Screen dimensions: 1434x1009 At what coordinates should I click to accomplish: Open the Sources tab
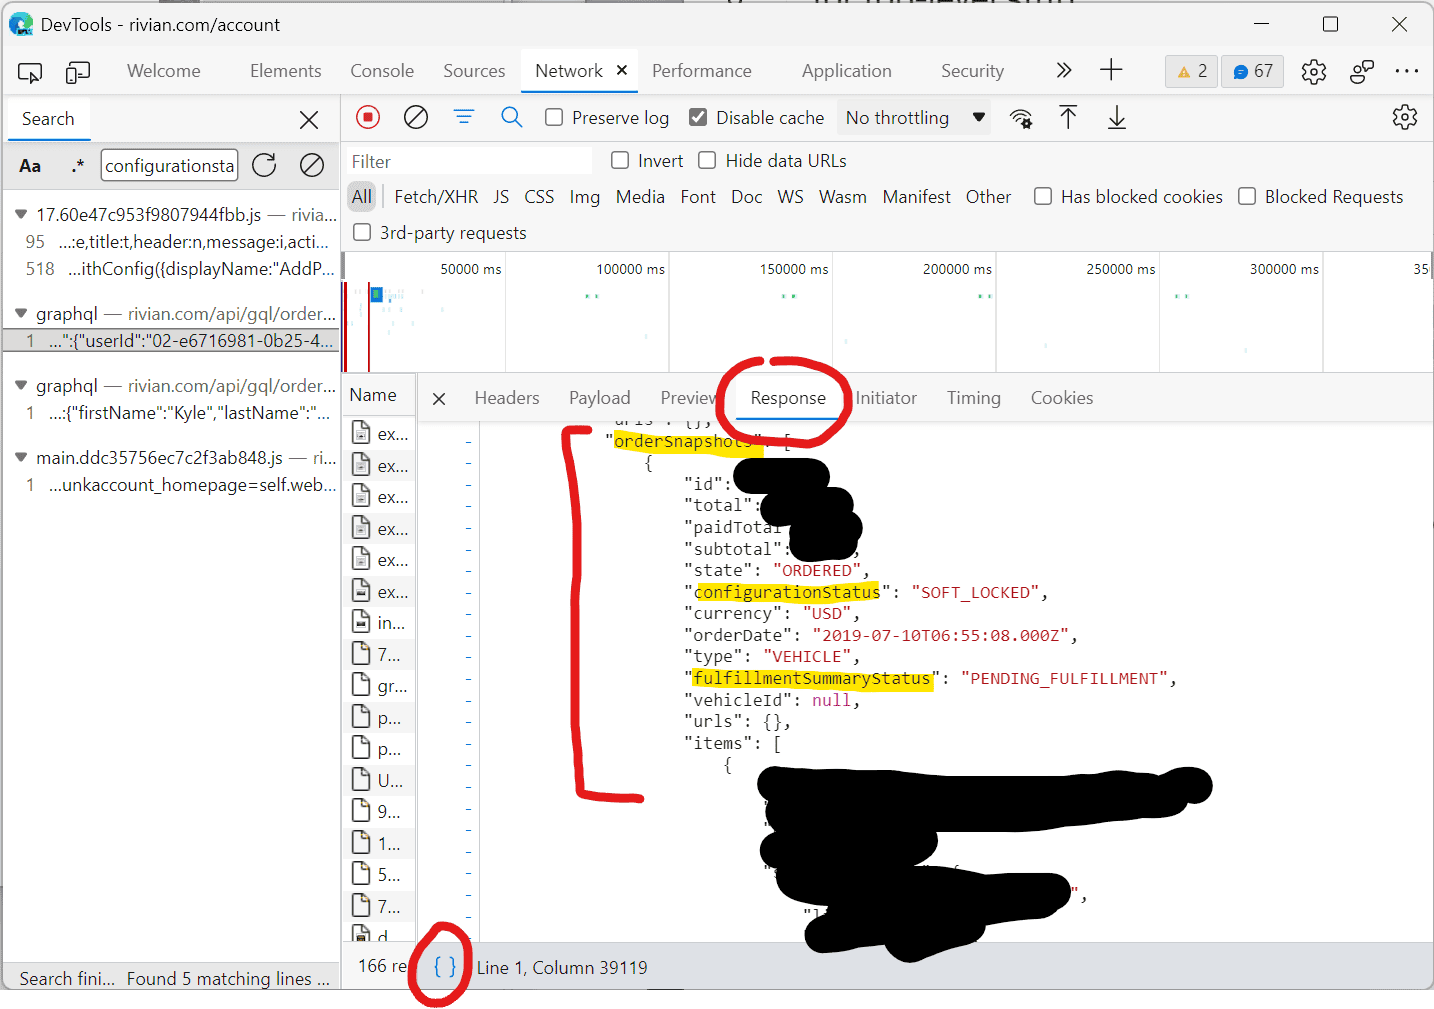[x=474, y=71]
